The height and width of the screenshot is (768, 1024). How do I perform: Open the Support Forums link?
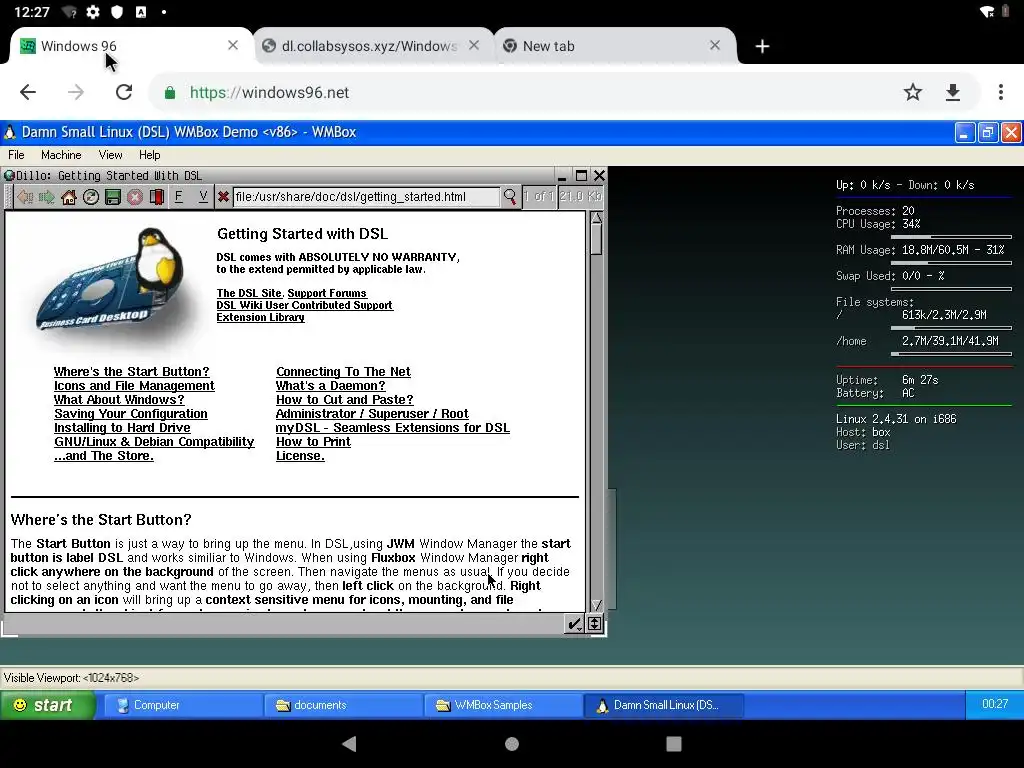tap(327, 293)
